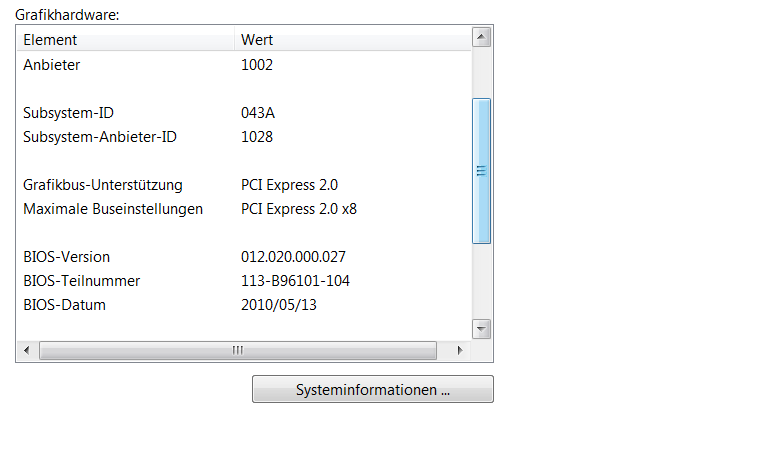Click the PCI Express 2.0 x8 value
The height and width of the screenshot is (472, 766).
click(299, 209)
